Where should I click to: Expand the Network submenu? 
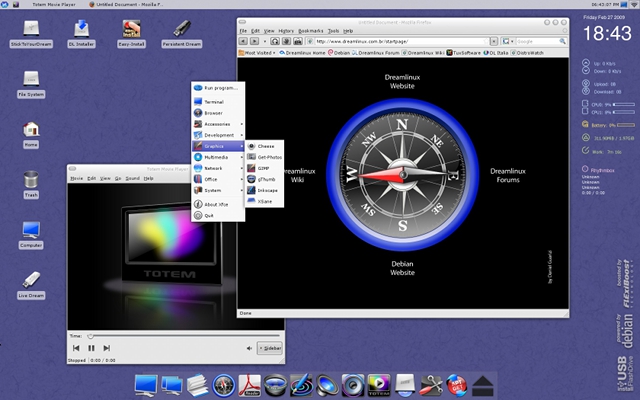coord(218,168)
